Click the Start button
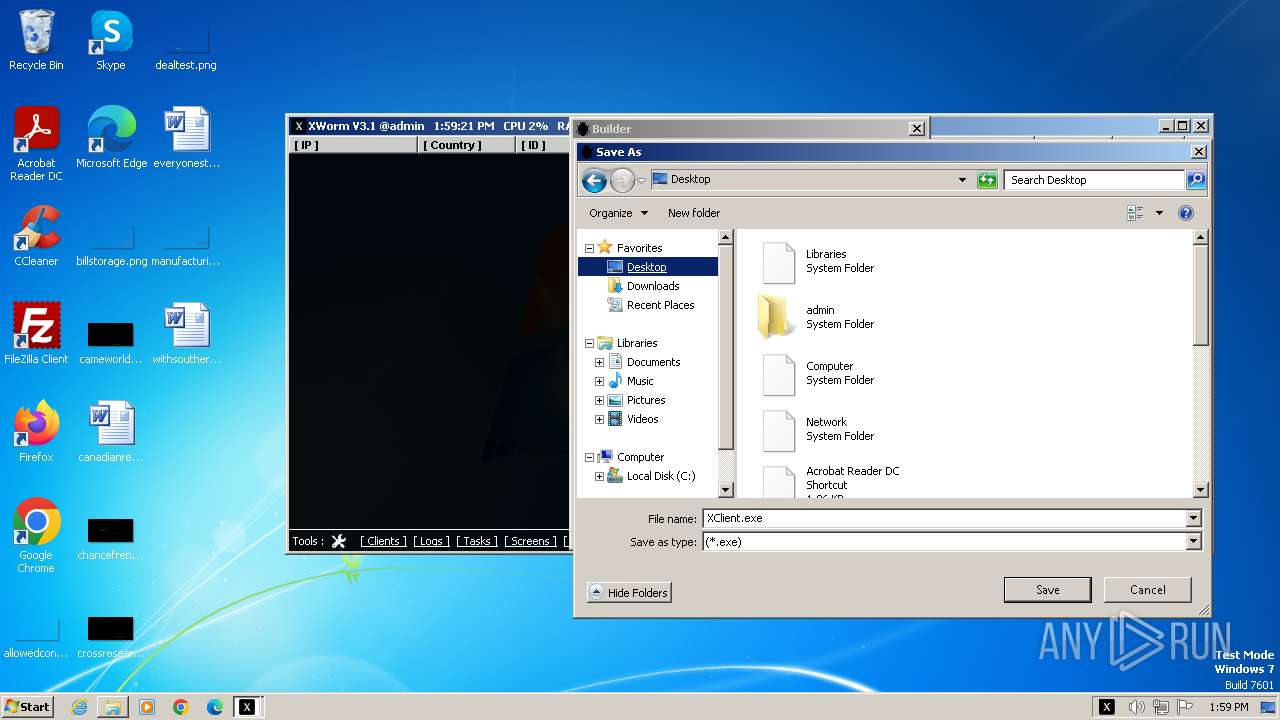 click(x=27, y=707)
